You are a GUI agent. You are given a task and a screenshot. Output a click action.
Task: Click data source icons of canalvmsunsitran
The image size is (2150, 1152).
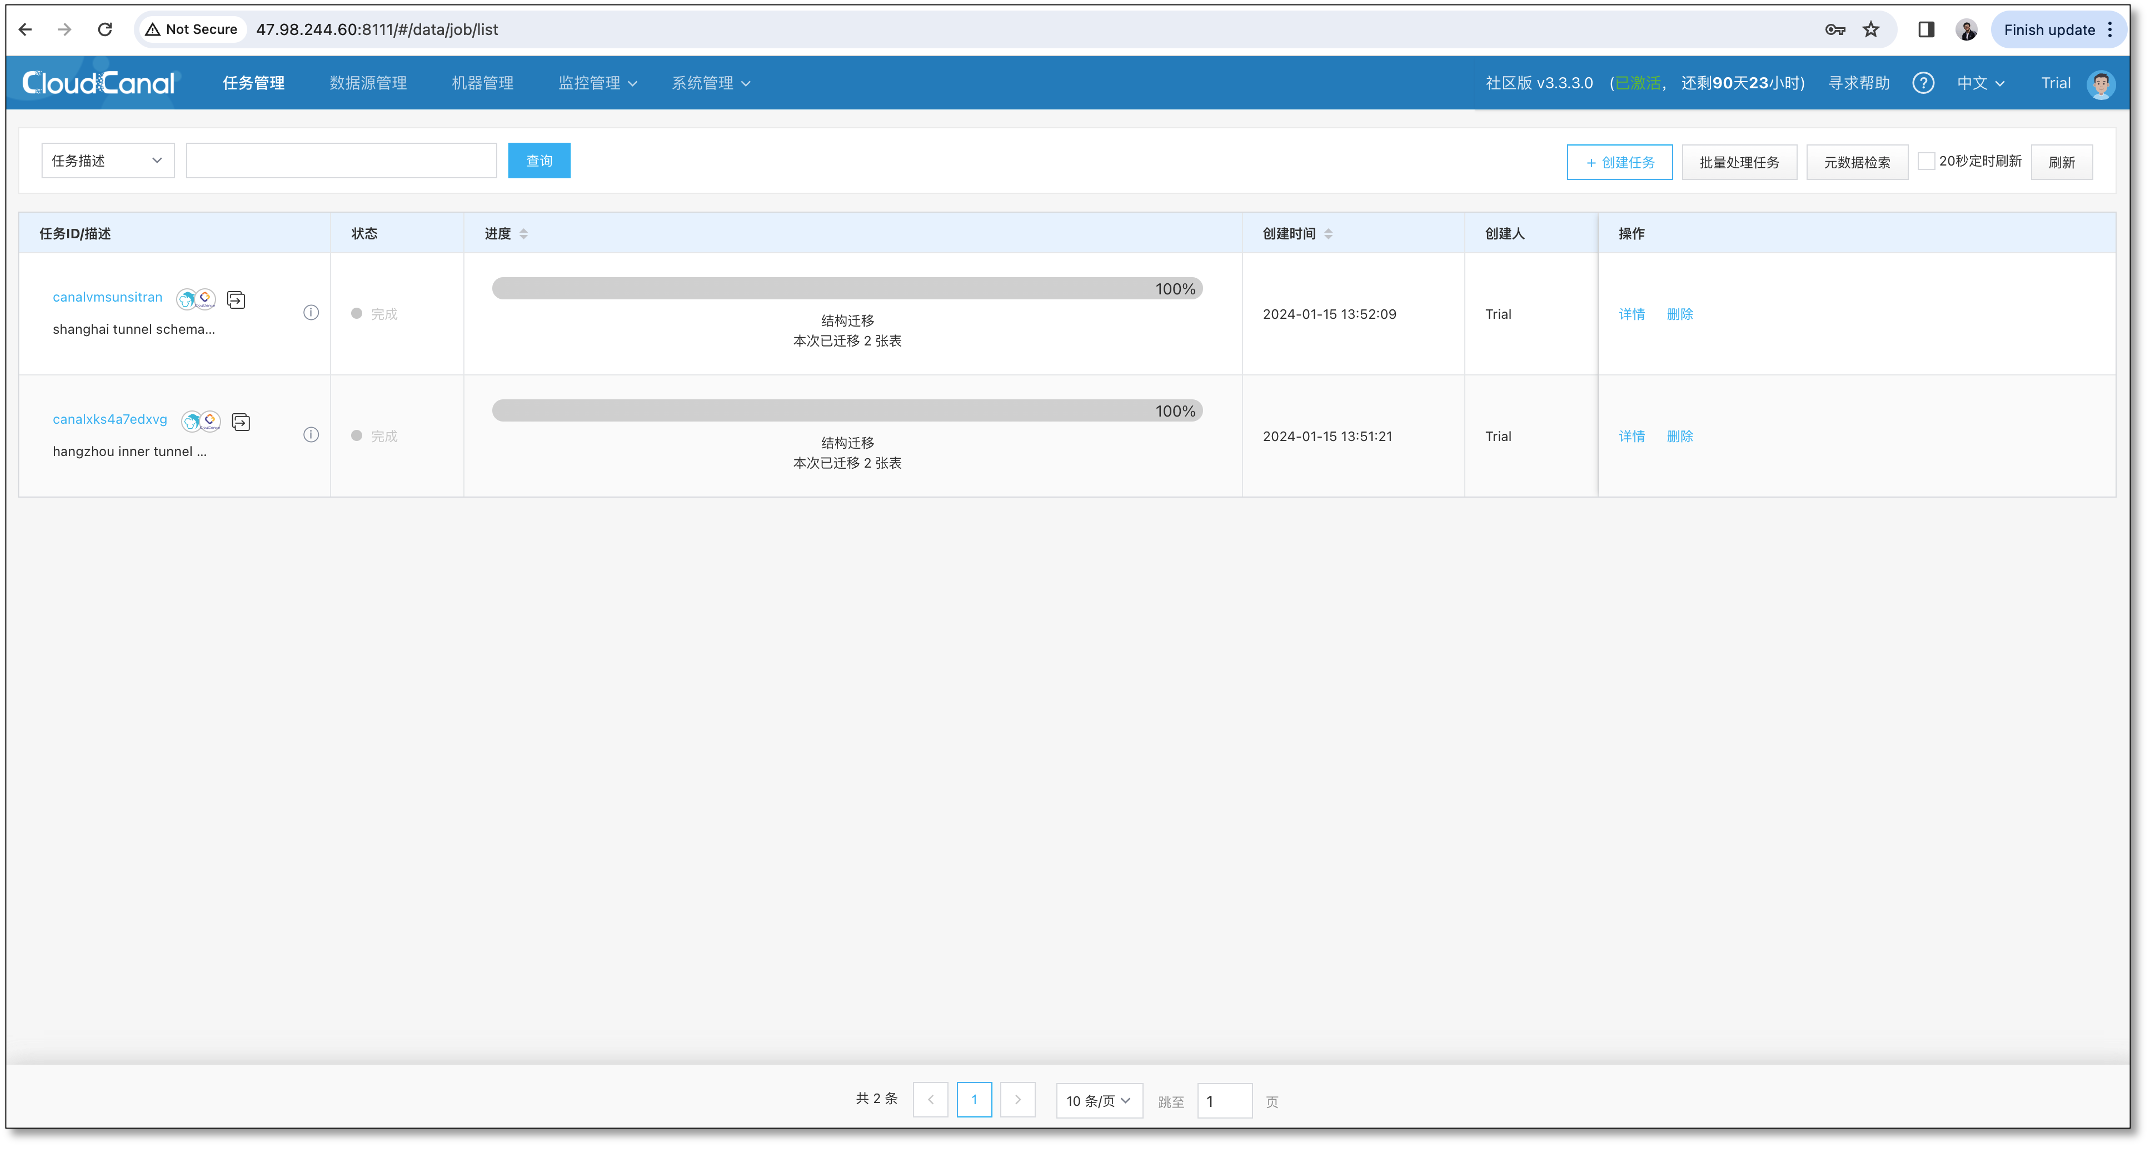196,299
